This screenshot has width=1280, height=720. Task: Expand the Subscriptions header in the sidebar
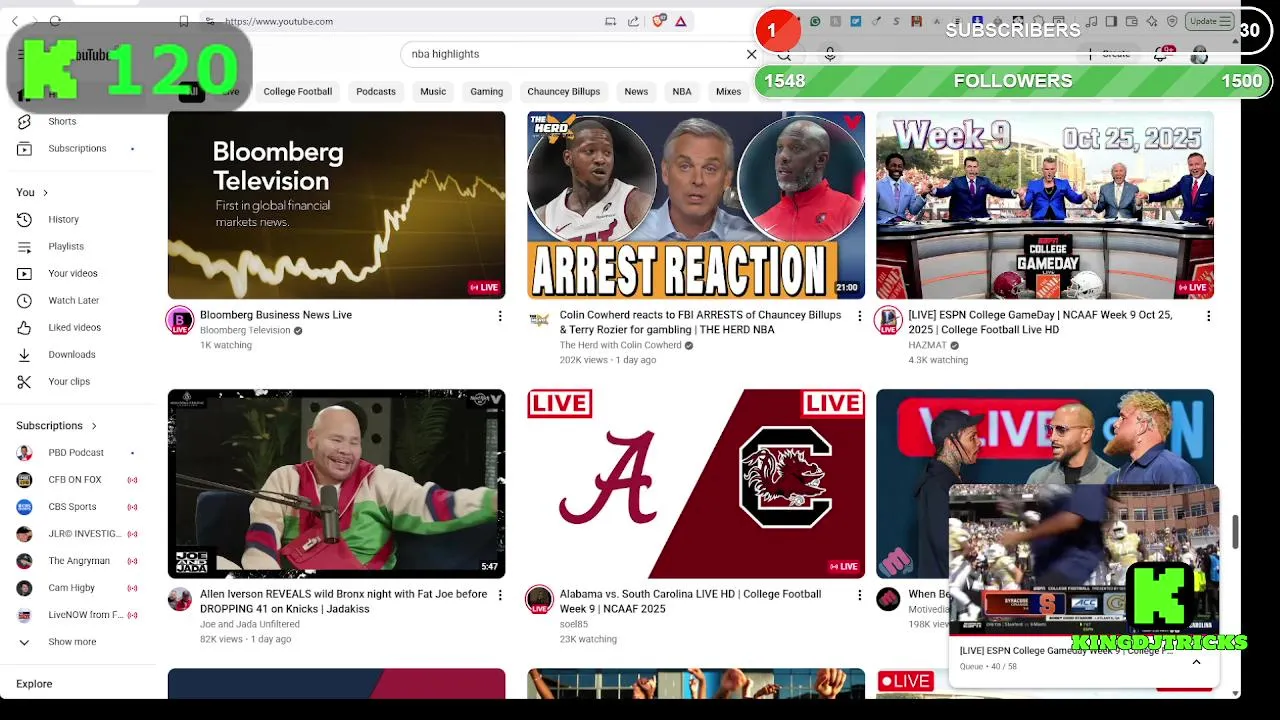pyautogui.click(x=57, y=426)
